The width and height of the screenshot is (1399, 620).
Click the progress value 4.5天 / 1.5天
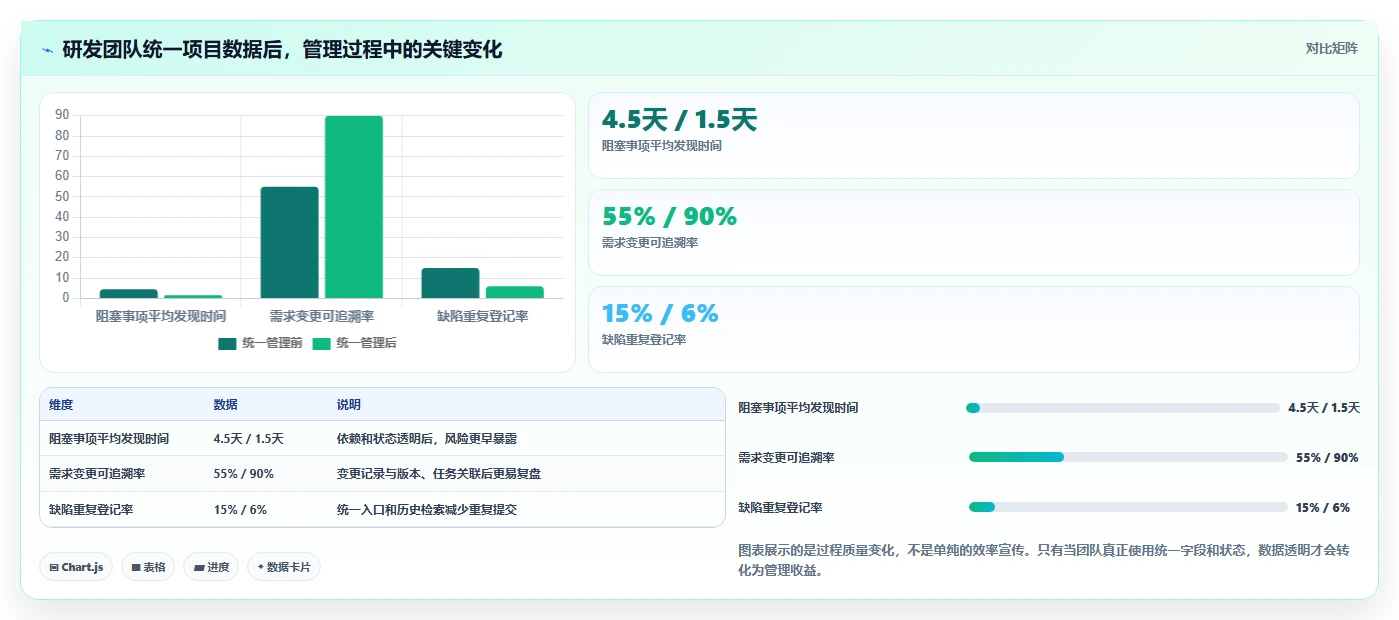pyautogui.click(x=1324, y=408)
